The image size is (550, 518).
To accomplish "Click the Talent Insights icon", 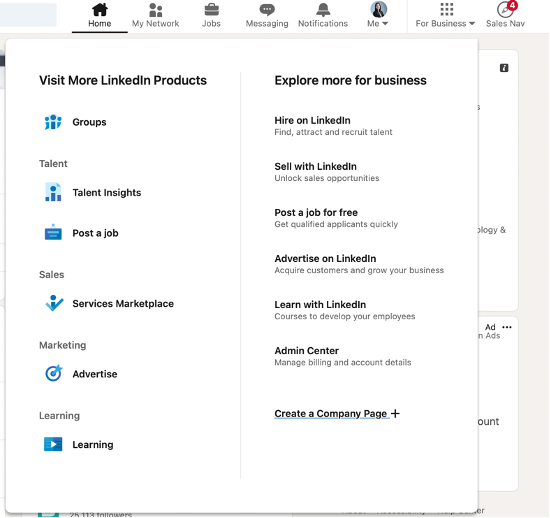I will (53, 192).
